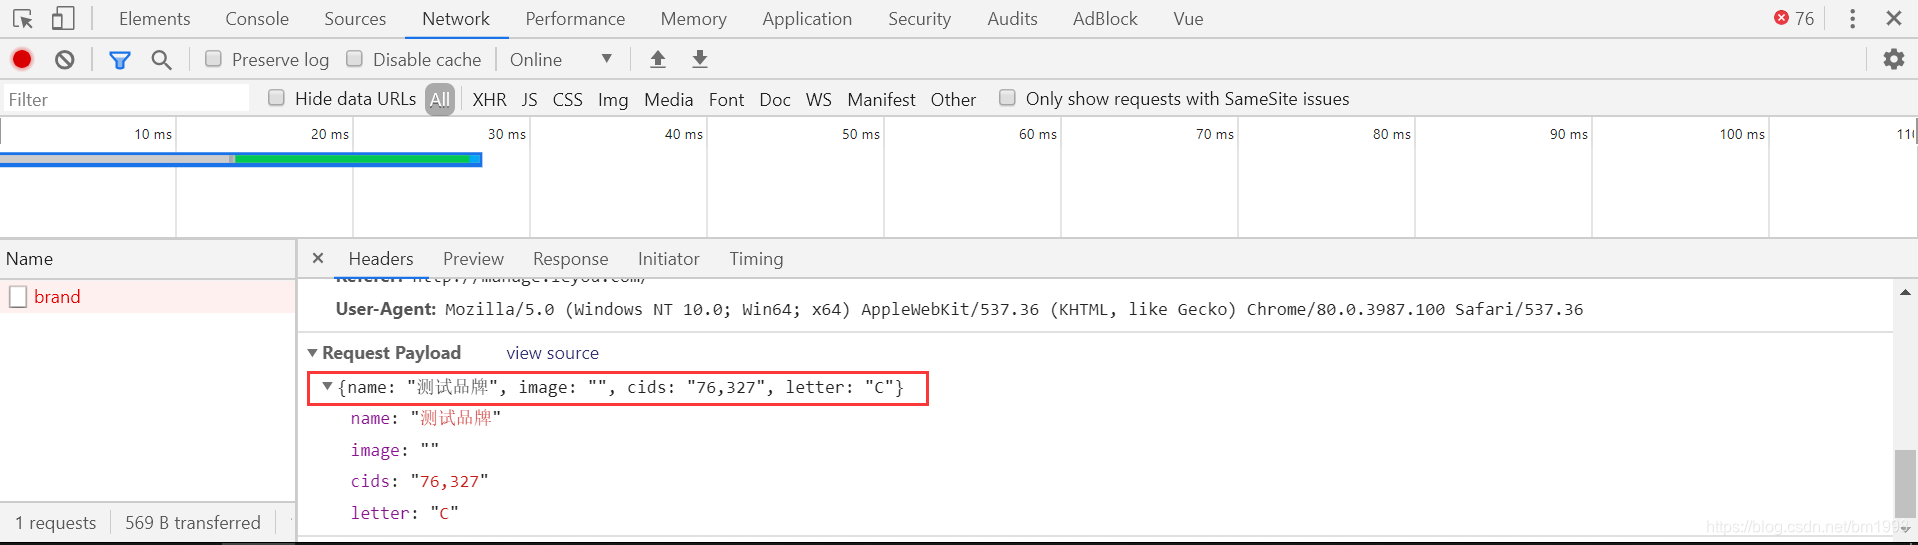Open the Audits tab
1918x545 pixels.
pyautogui.click(x=1012, y=19)
